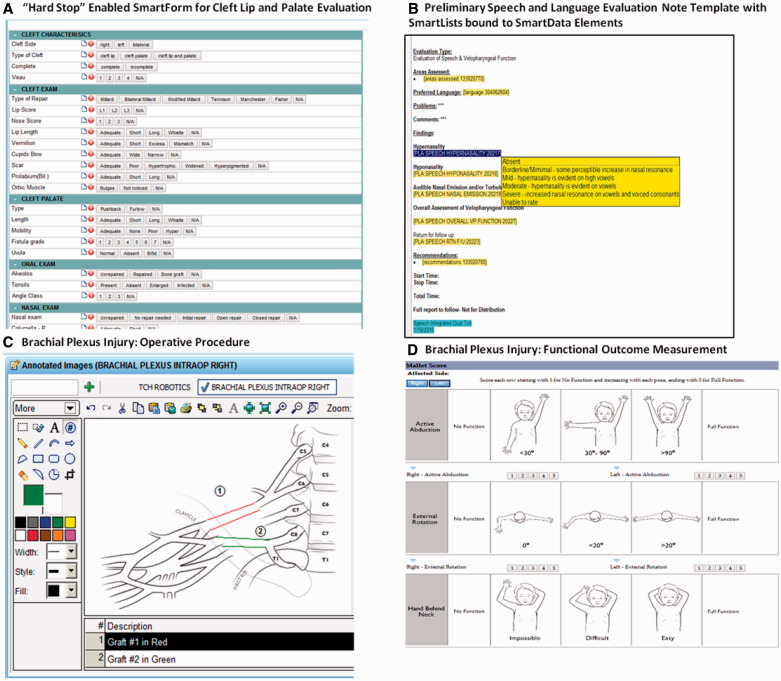Choose 'Whistle' for Lip Length
This screenshot has height=681, width=781.
(x=176, y=133)
